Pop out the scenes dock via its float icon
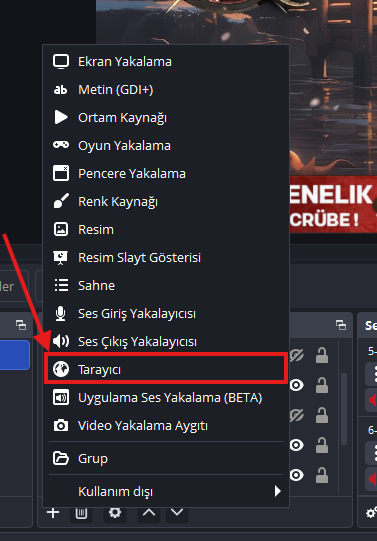Image resolution: width=377 pixels, height=541 pixels. coord(21,325)
